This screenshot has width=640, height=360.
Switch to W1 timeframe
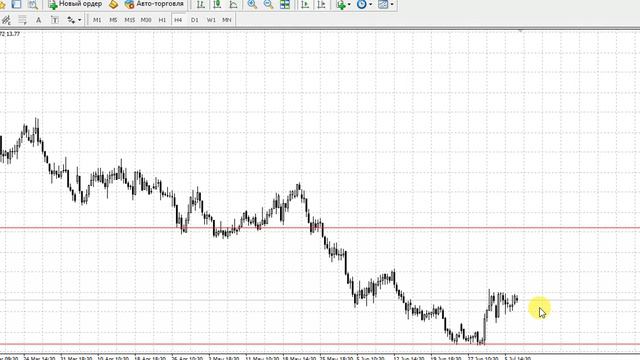pos(211,20)
